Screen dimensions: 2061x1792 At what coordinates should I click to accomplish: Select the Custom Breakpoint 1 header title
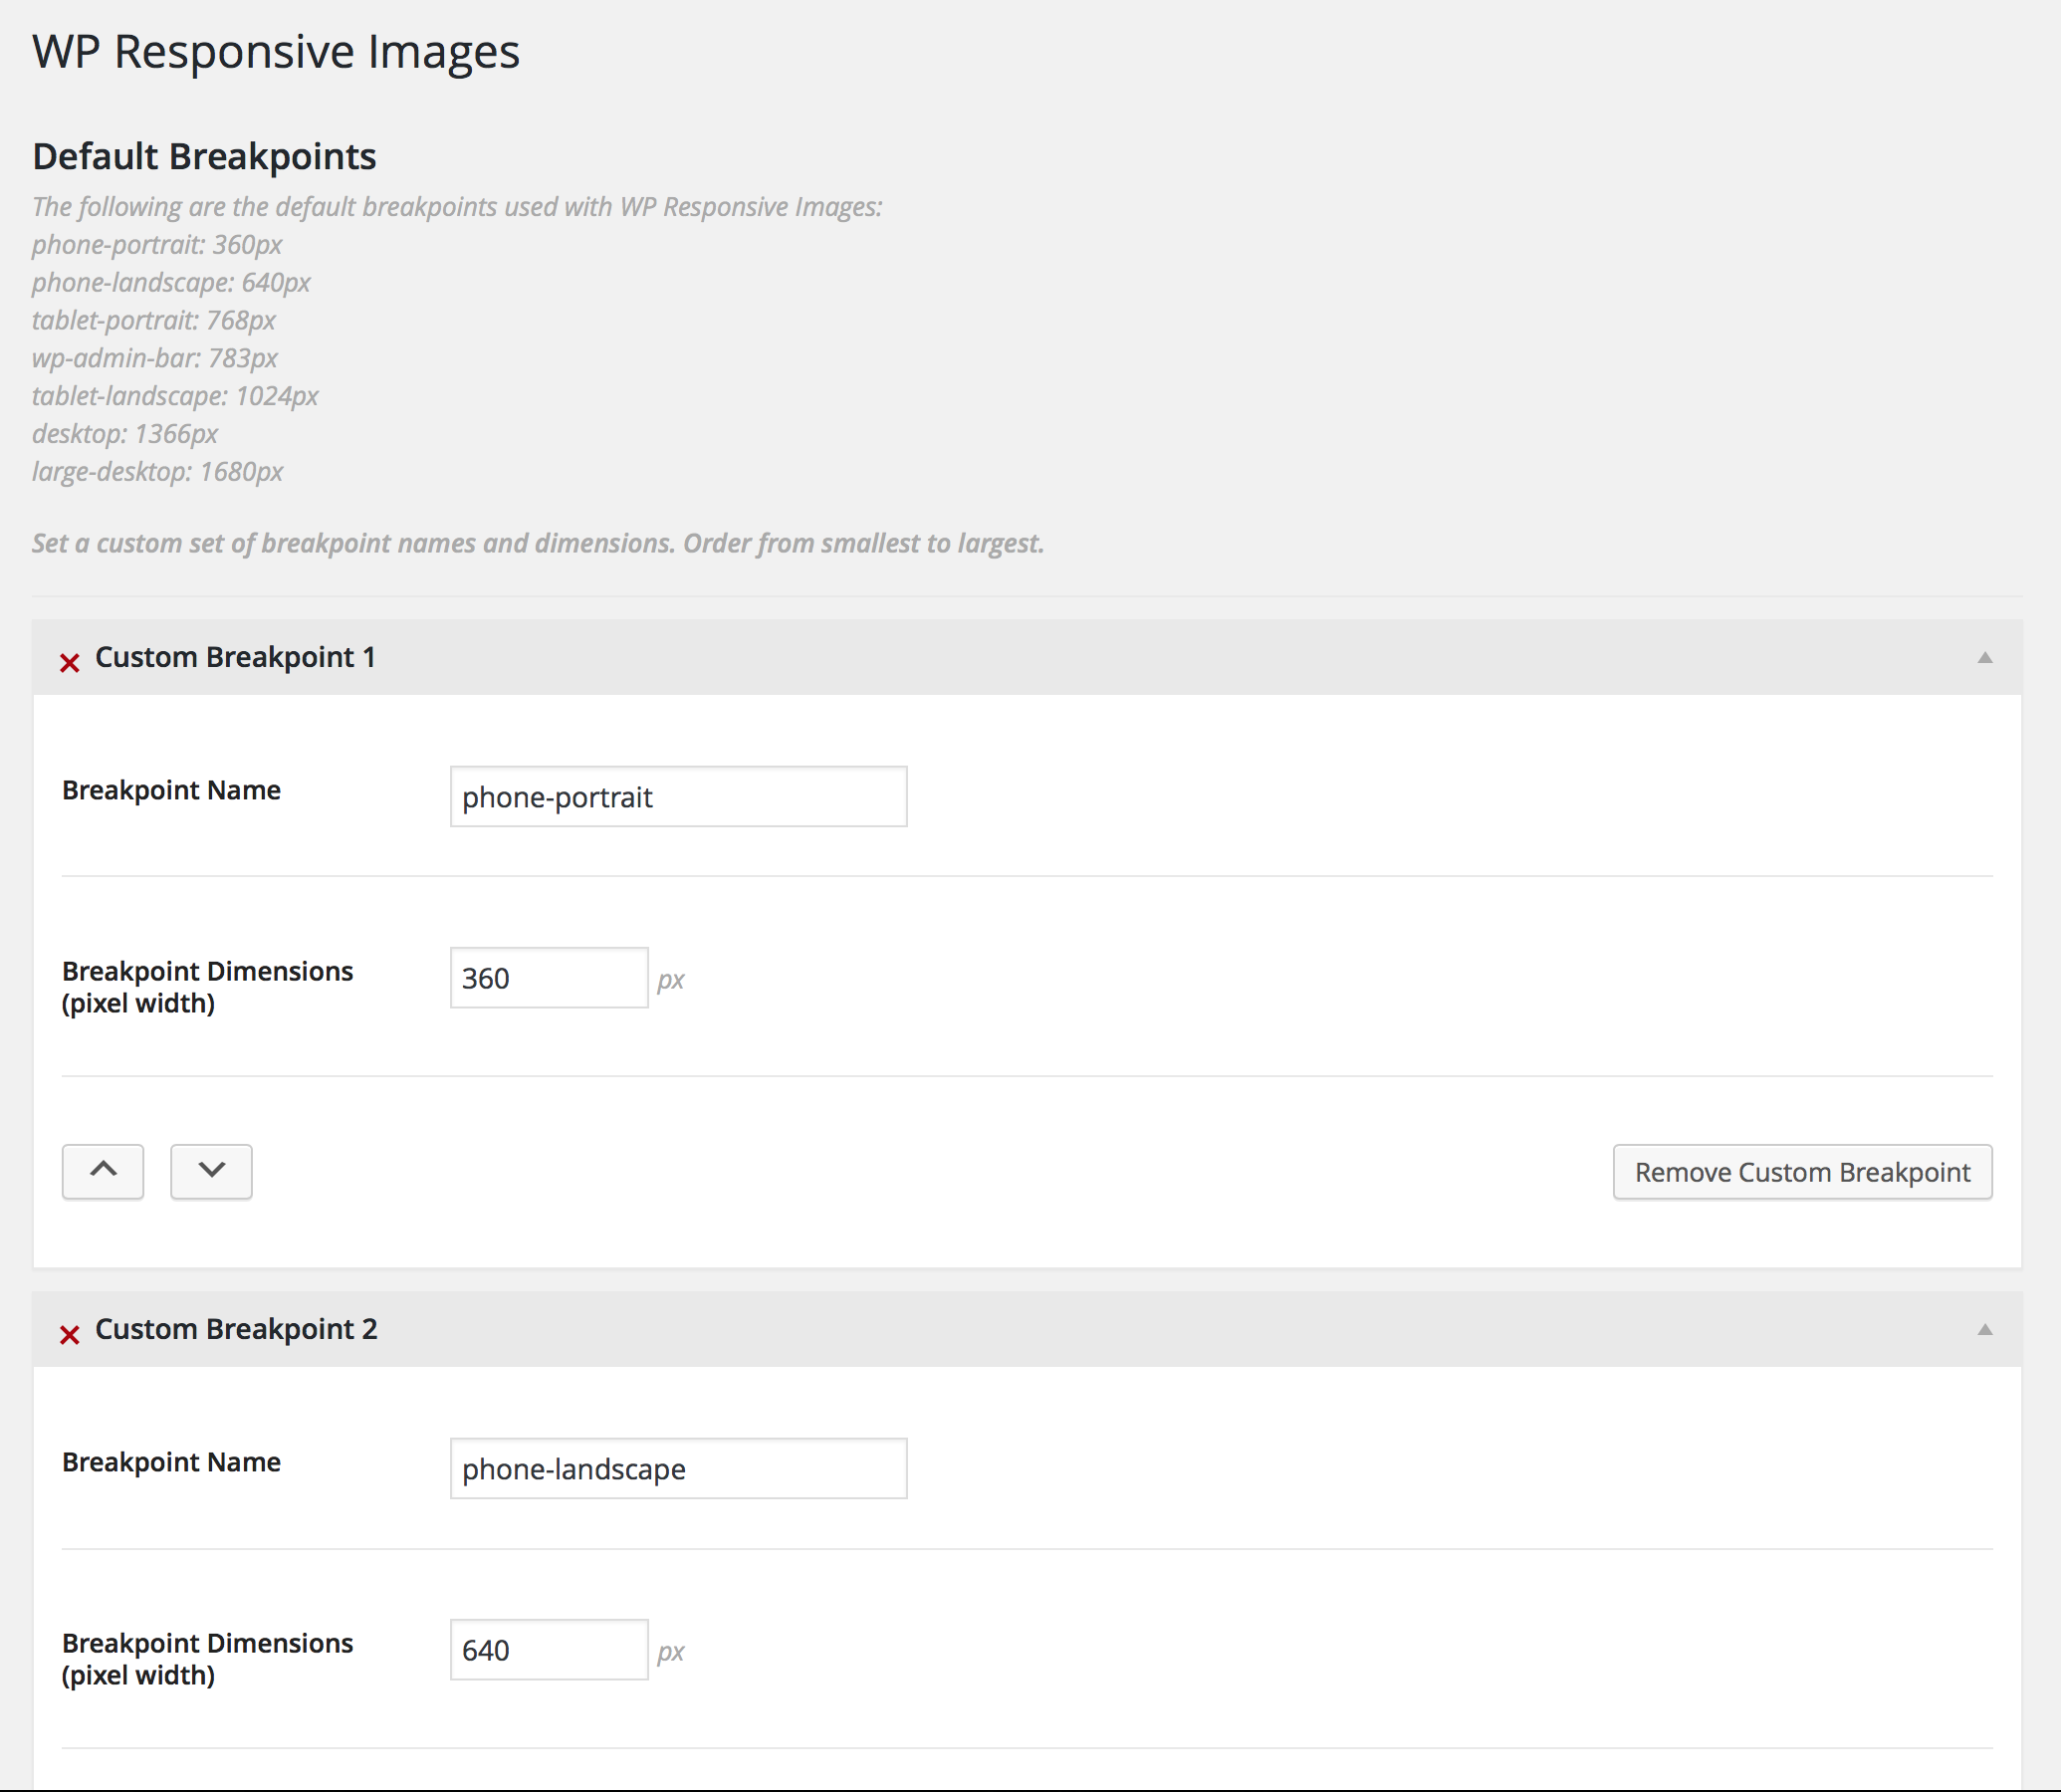coord(235,657)
